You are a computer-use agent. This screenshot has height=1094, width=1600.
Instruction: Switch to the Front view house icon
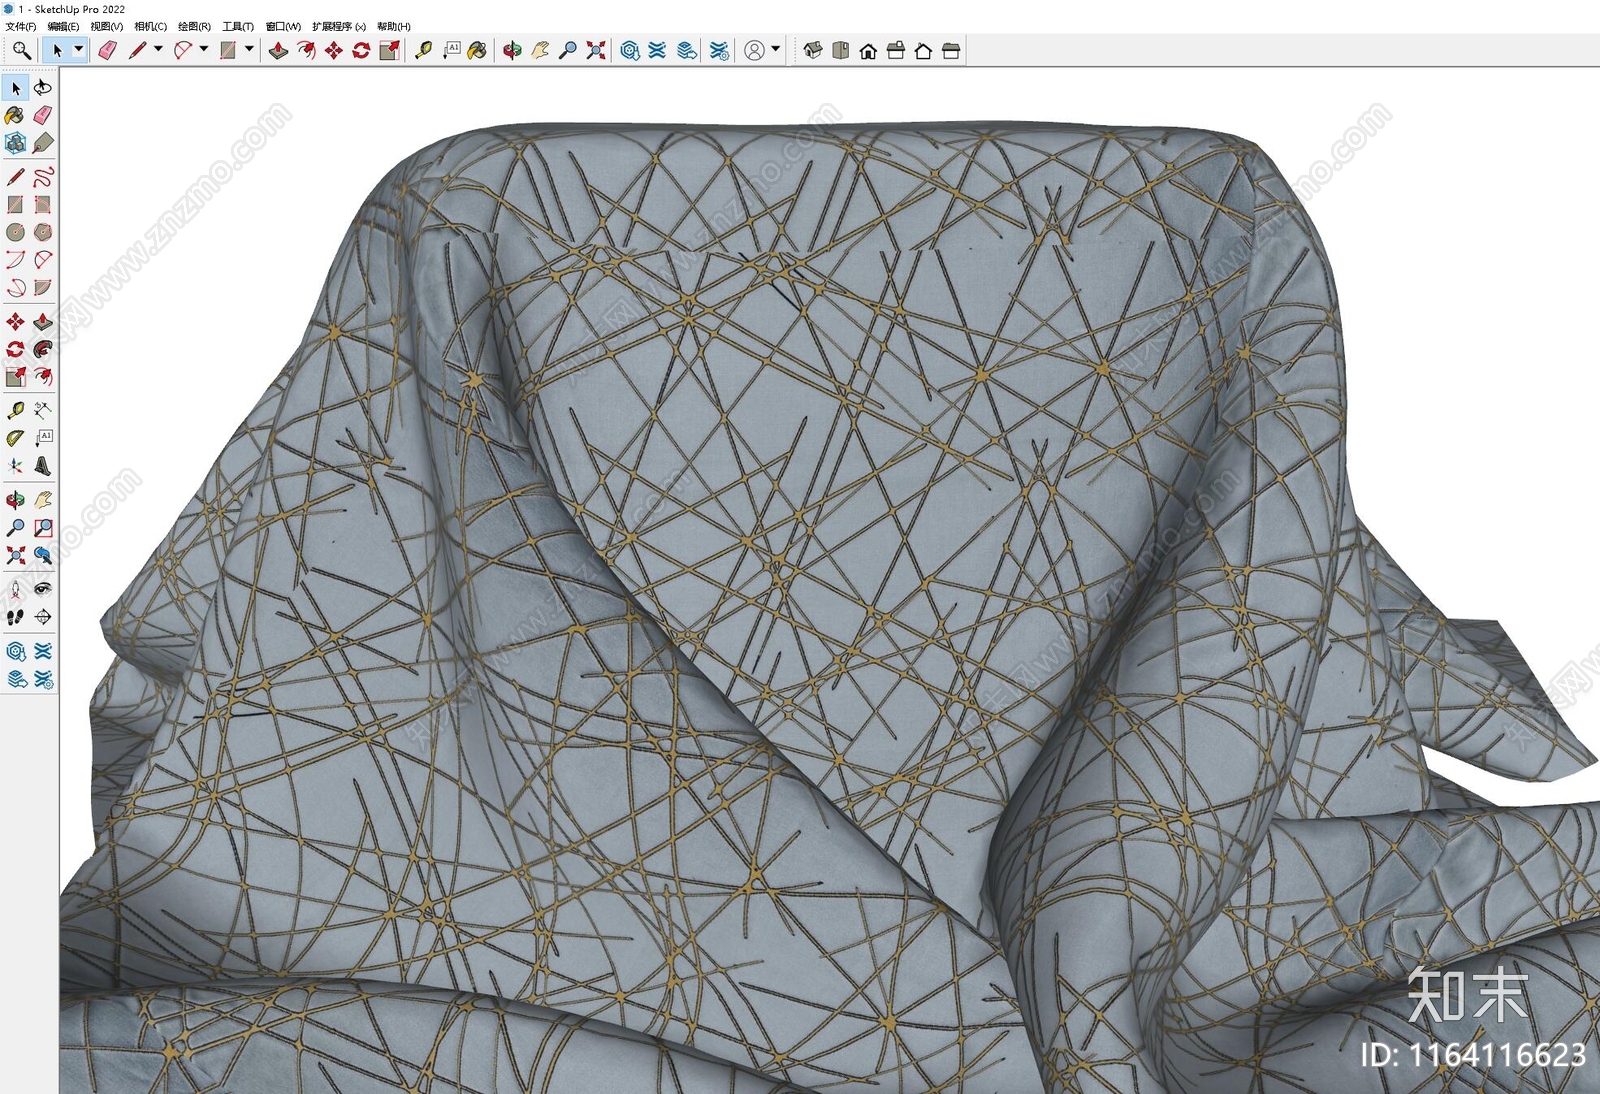point(868,50)
